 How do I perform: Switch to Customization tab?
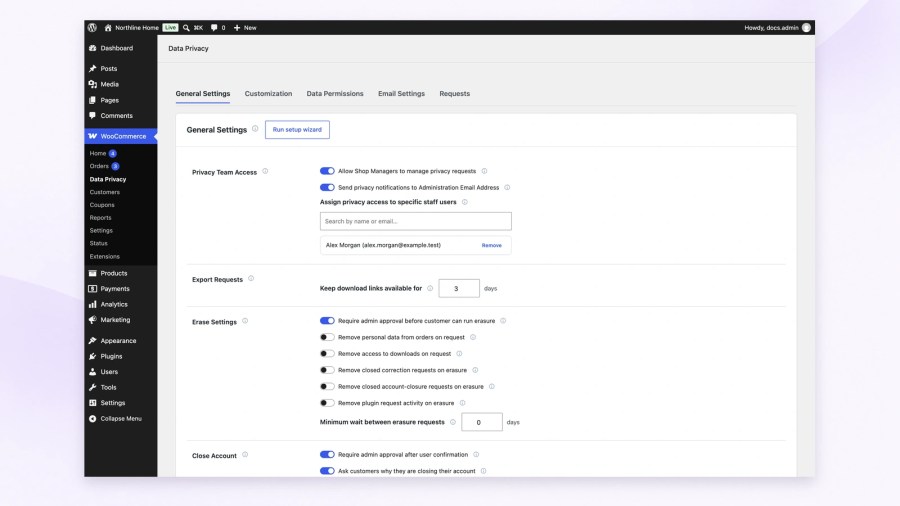coord(268,94)
